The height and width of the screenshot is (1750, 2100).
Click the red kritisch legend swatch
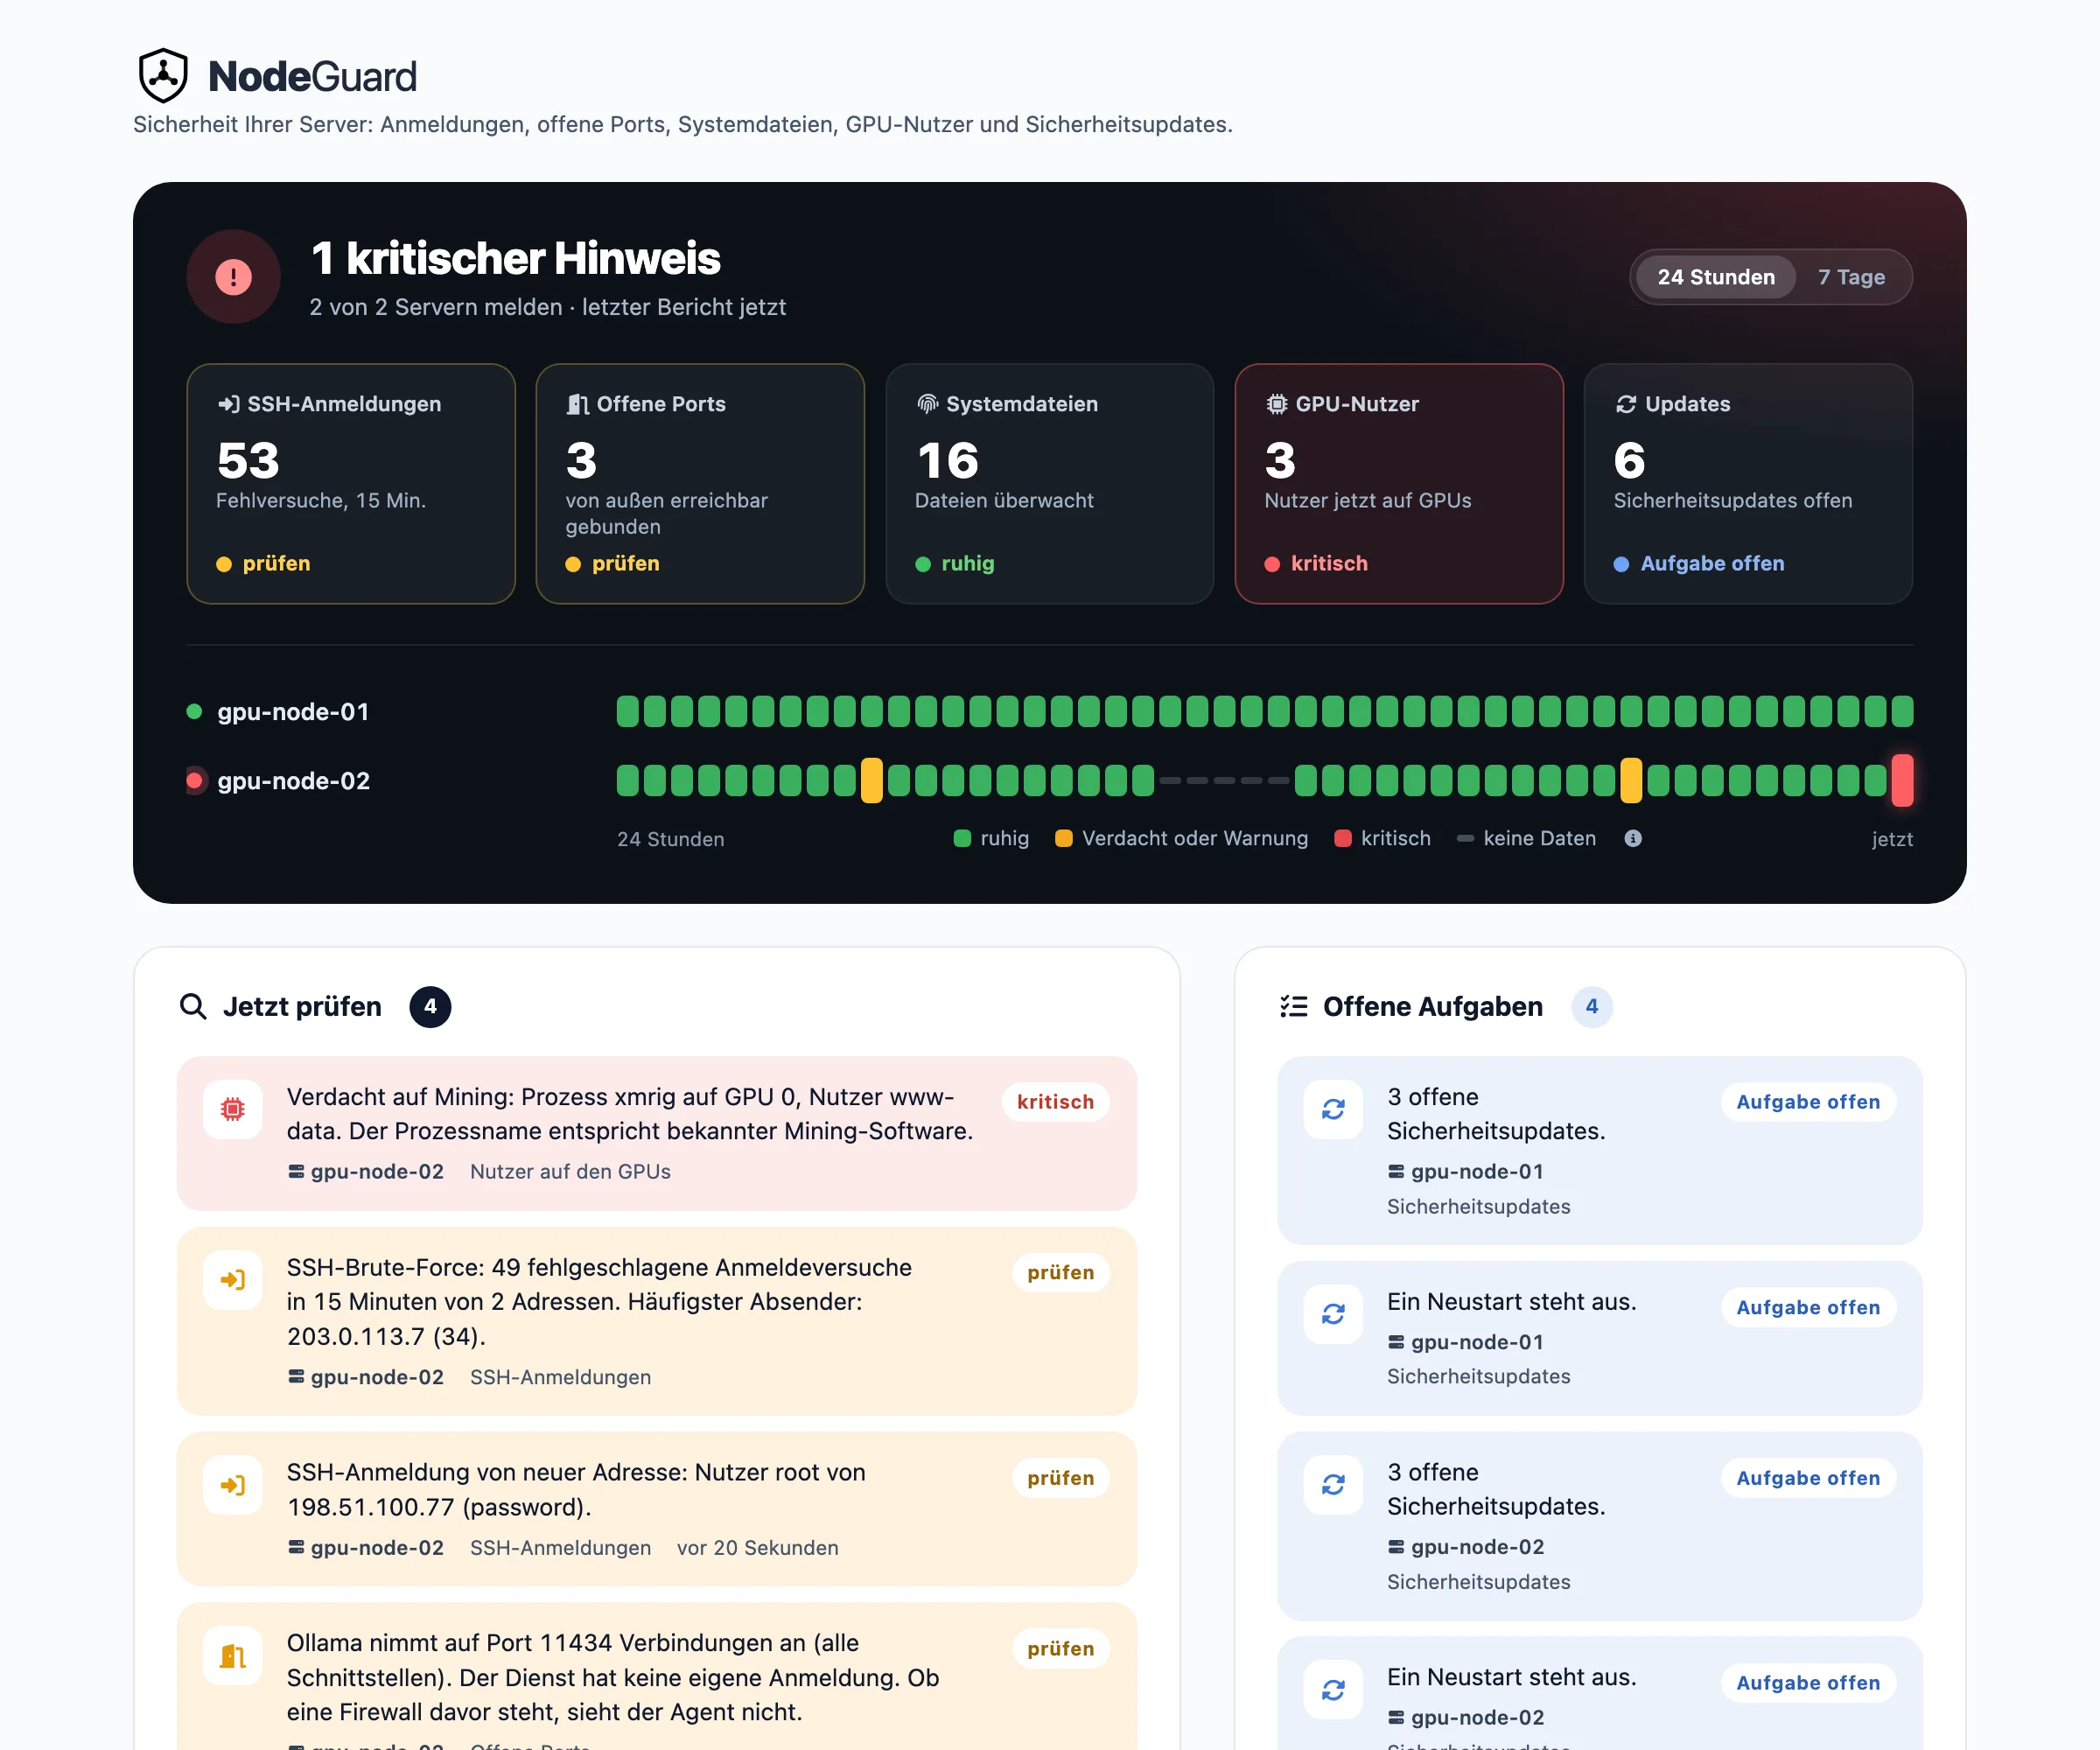coord(1343,838)
